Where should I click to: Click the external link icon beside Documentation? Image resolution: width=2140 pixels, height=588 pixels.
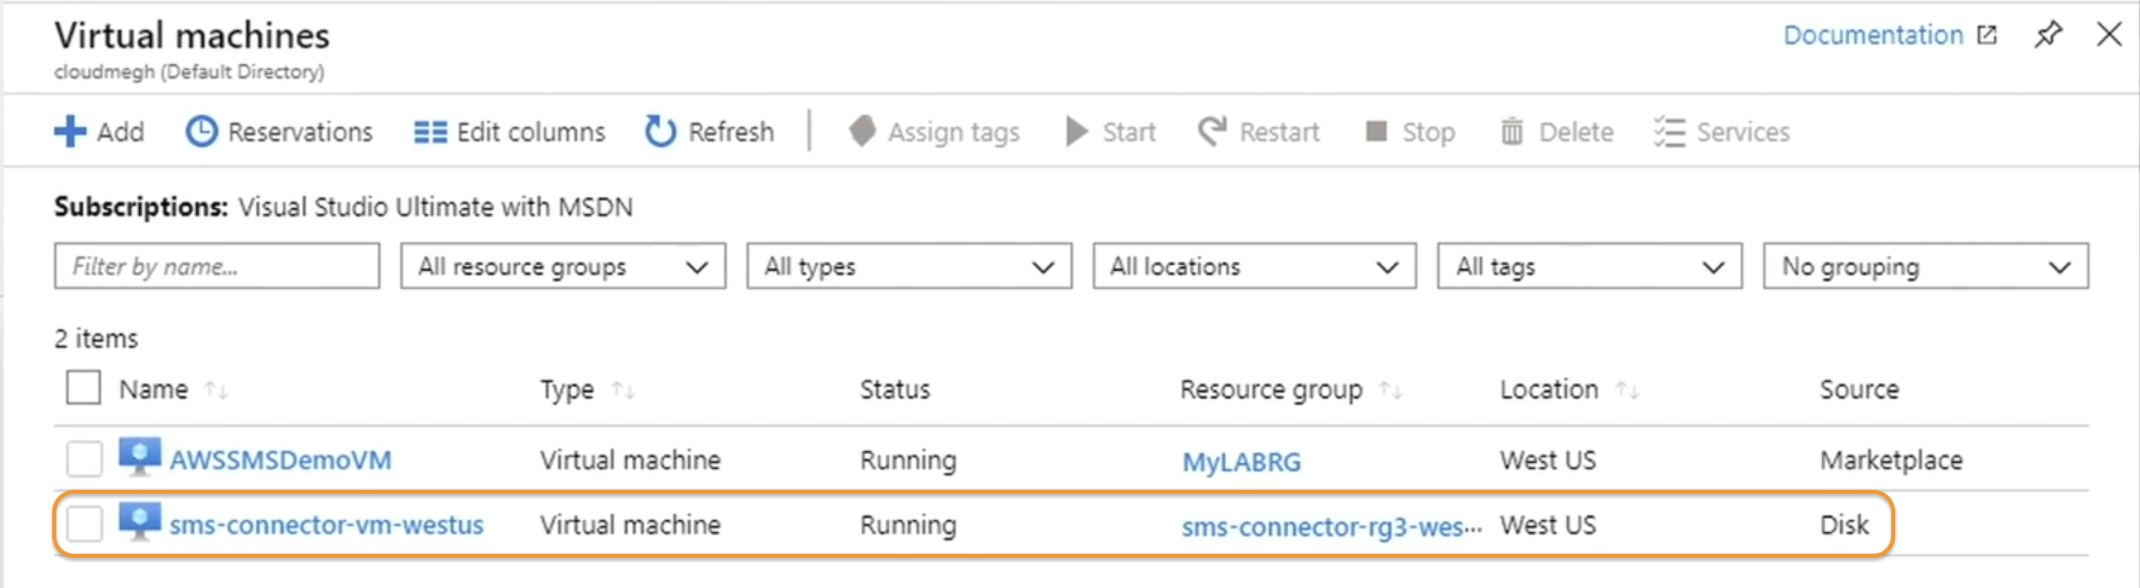(x=1987, y=35)
